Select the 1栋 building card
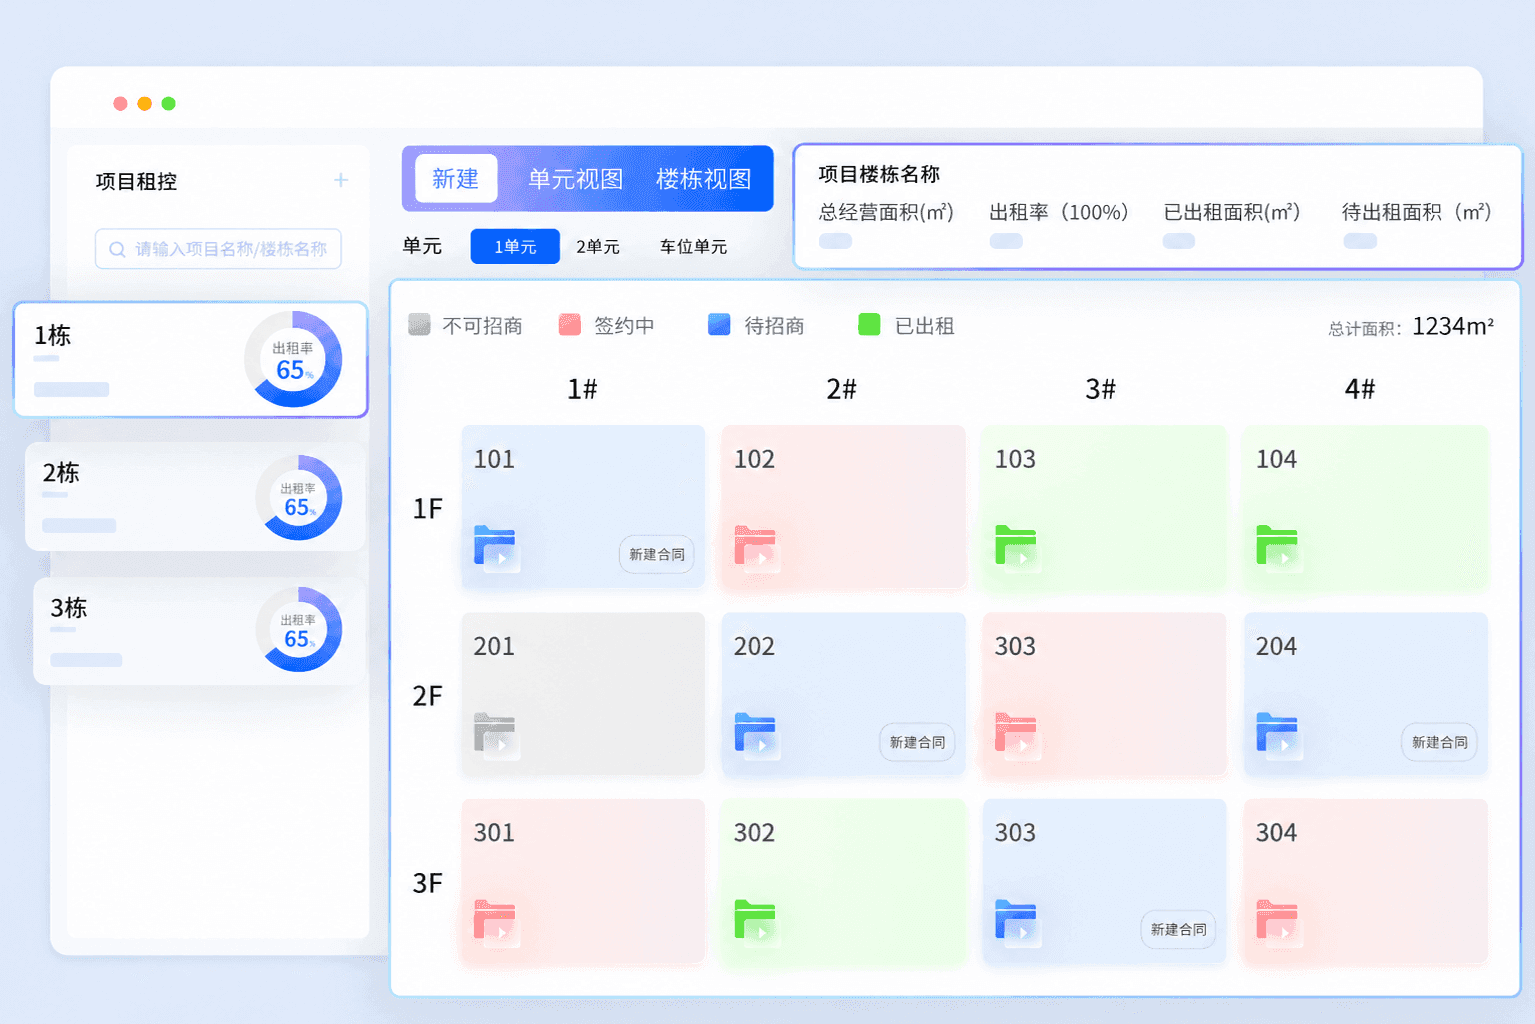The height and width of the screenshot is (1024, 1535). click(191, 359)
